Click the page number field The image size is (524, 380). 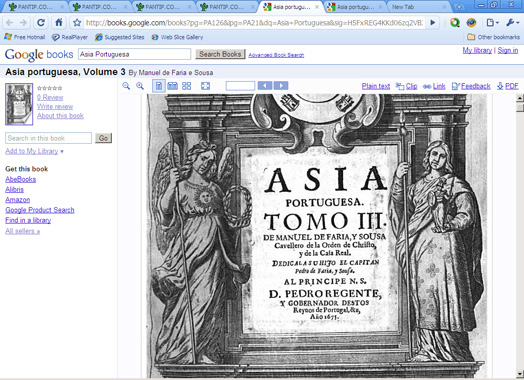click(240, 86)
